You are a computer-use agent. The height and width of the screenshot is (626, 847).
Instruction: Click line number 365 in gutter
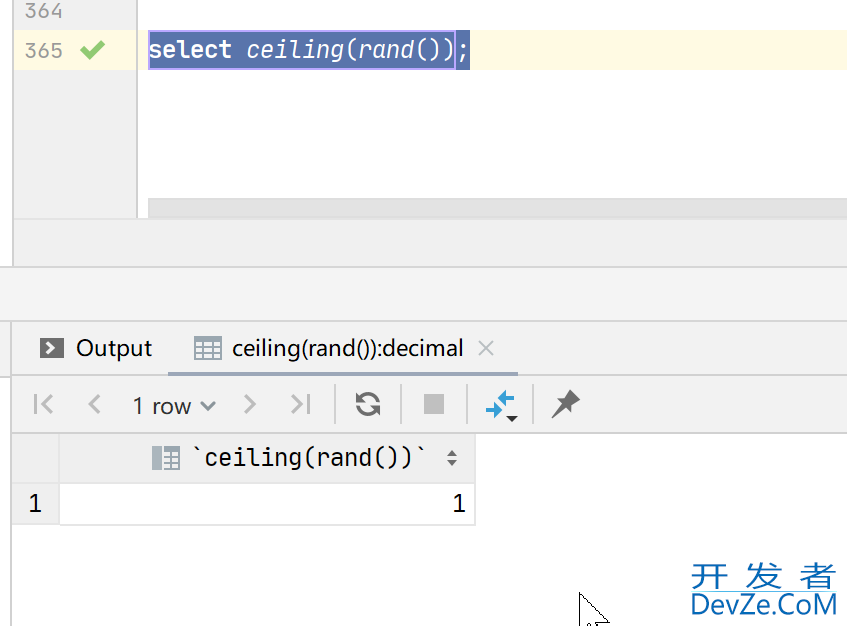(x=44, y=50)
